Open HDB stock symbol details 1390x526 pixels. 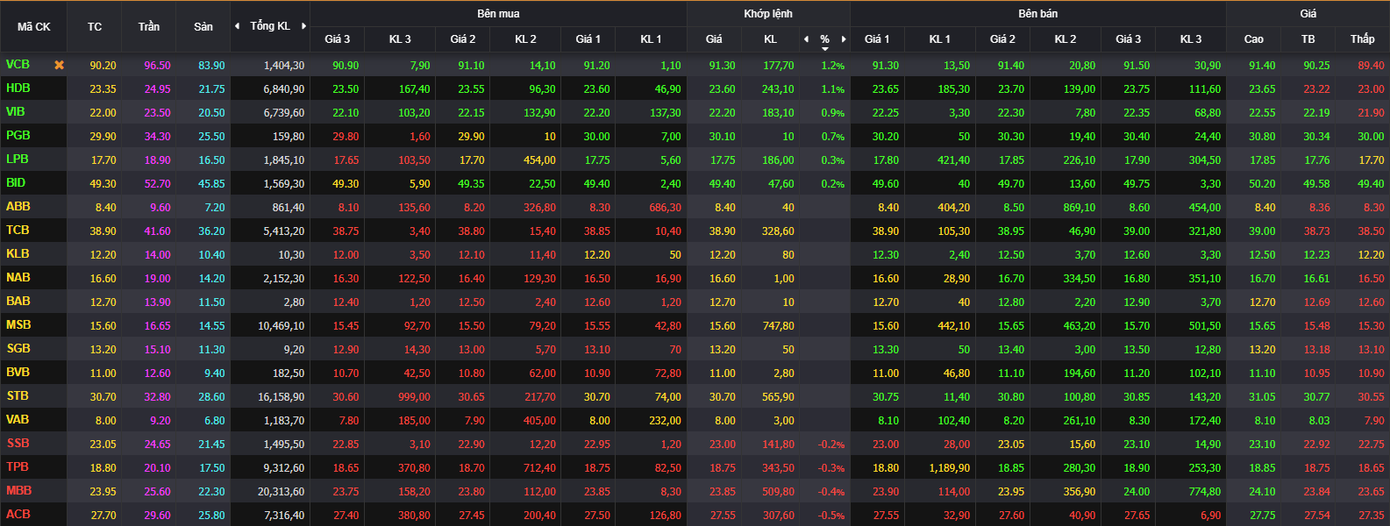click(x=18, y=88)
